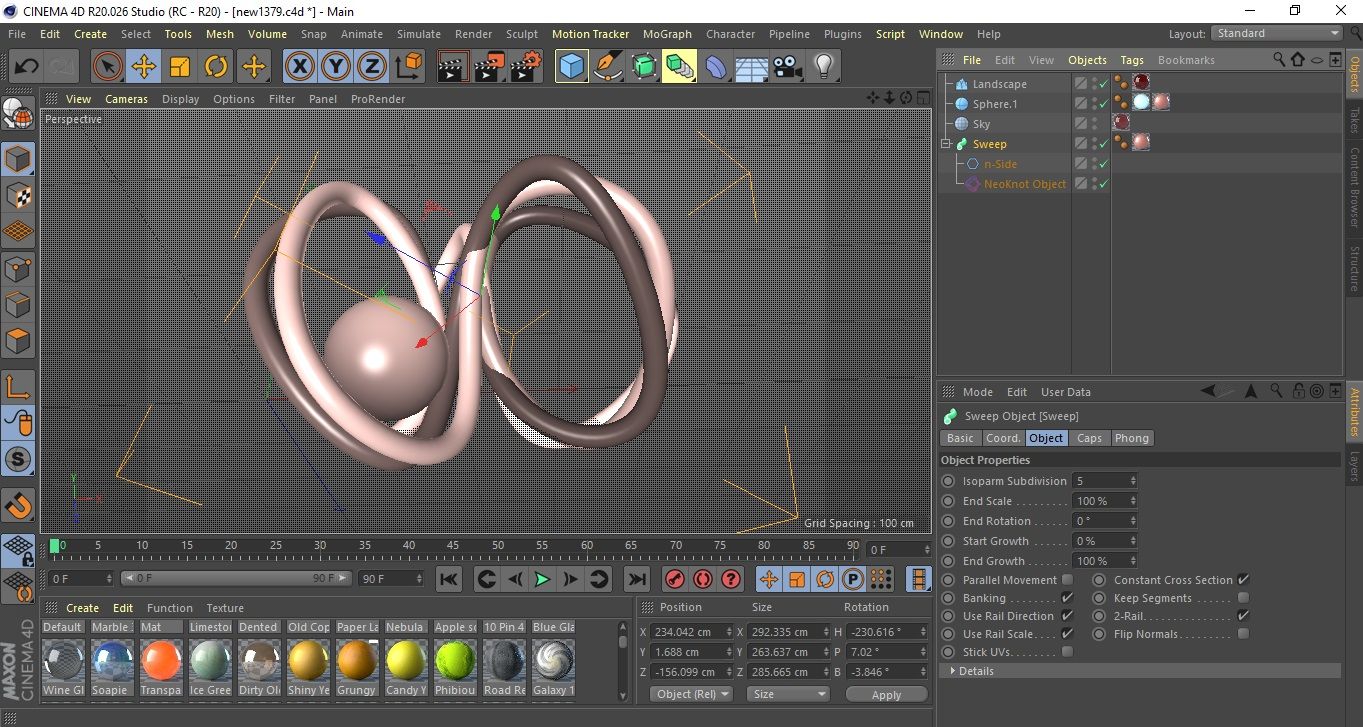Go to end of animation

point(636,579)
